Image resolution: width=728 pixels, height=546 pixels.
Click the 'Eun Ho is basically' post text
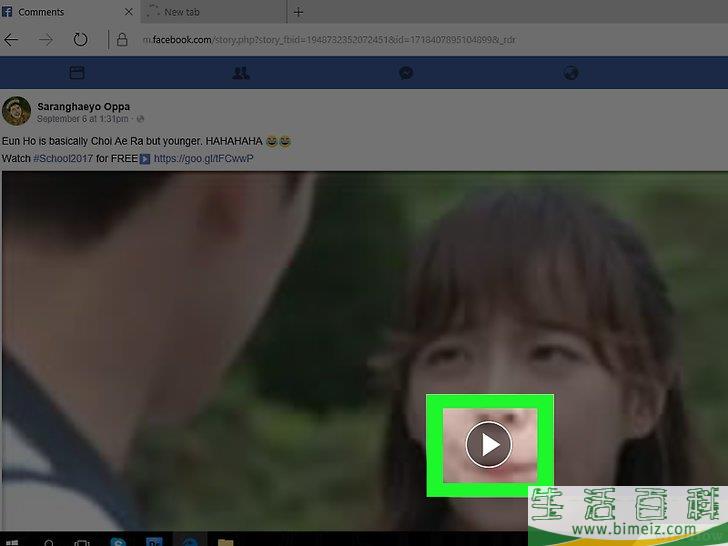pos(132,141)
